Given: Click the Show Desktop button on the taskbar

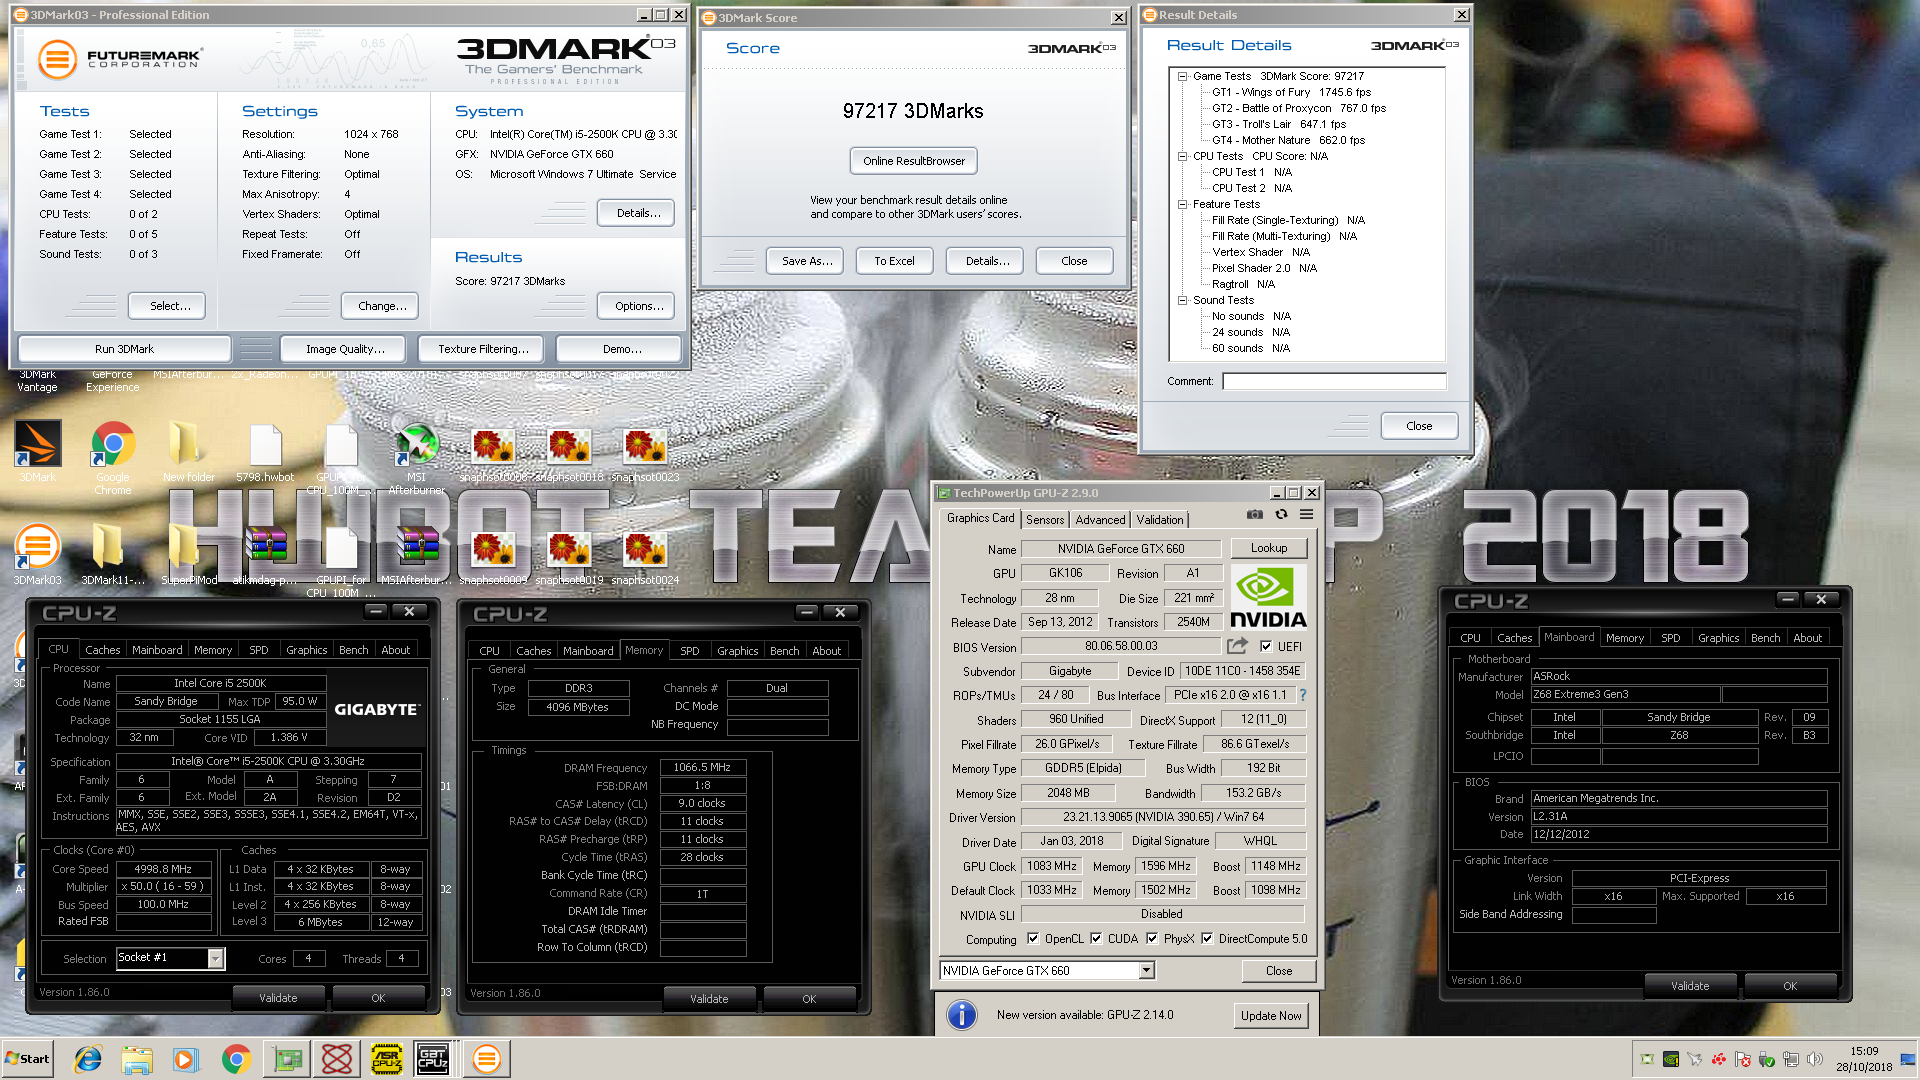Looking at the screenshot, I should [1909, 1059].
